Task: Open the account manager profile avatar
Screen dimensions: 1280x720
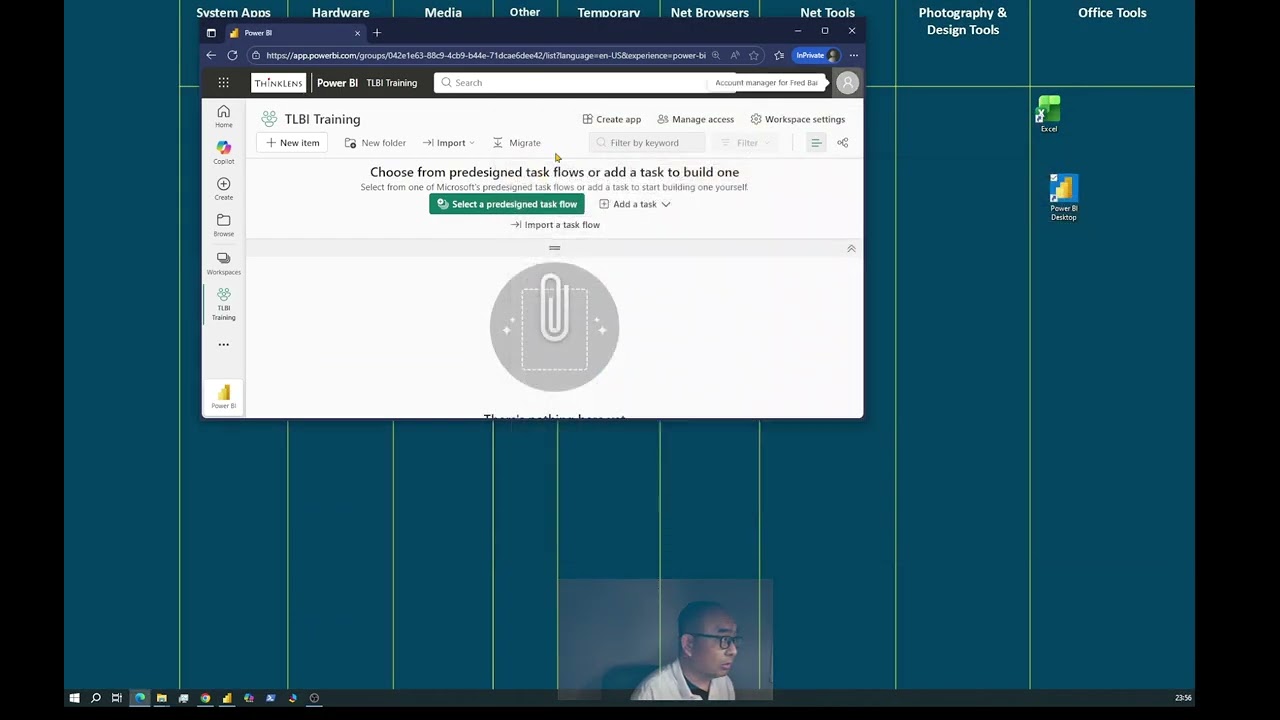Action: point(847,83)
